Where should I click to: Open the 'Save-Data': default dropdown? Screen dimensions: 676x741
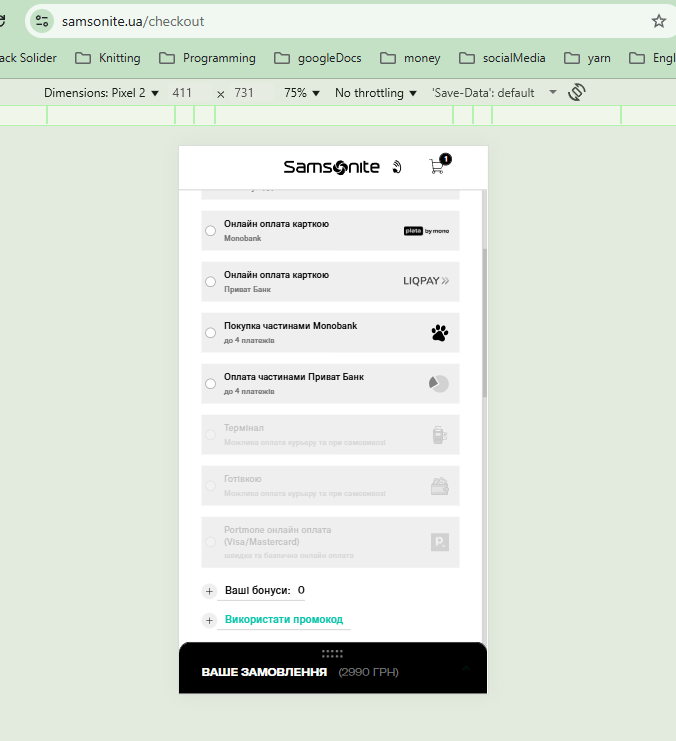click(494, 93)
